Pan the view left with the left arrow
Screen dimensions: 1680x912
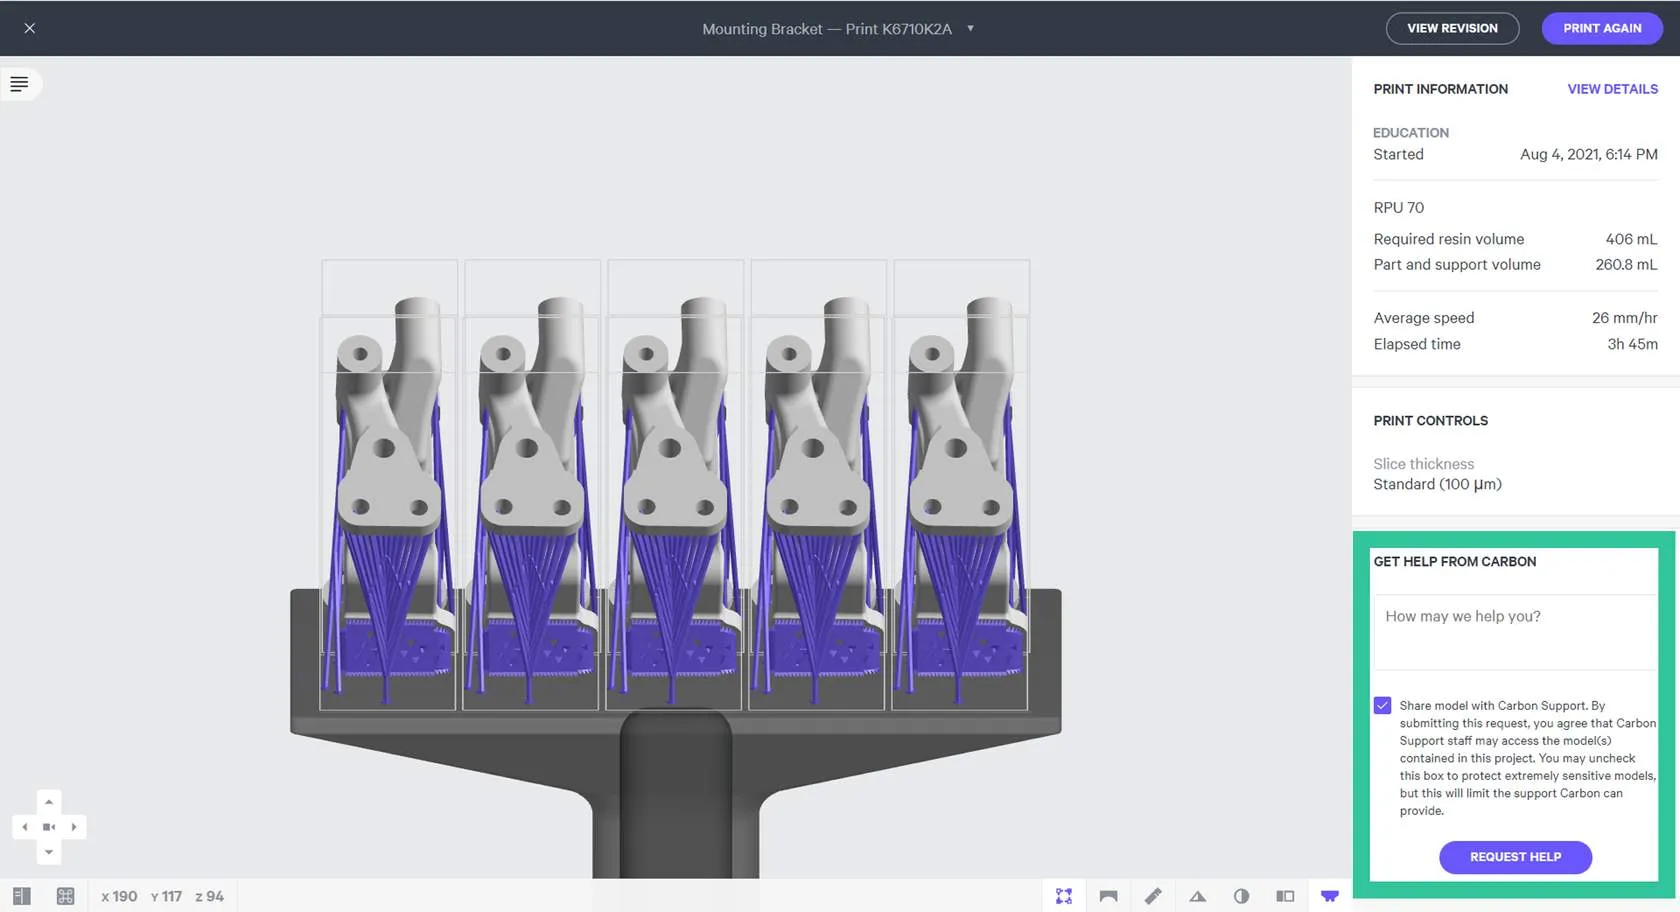pos(24,827)
